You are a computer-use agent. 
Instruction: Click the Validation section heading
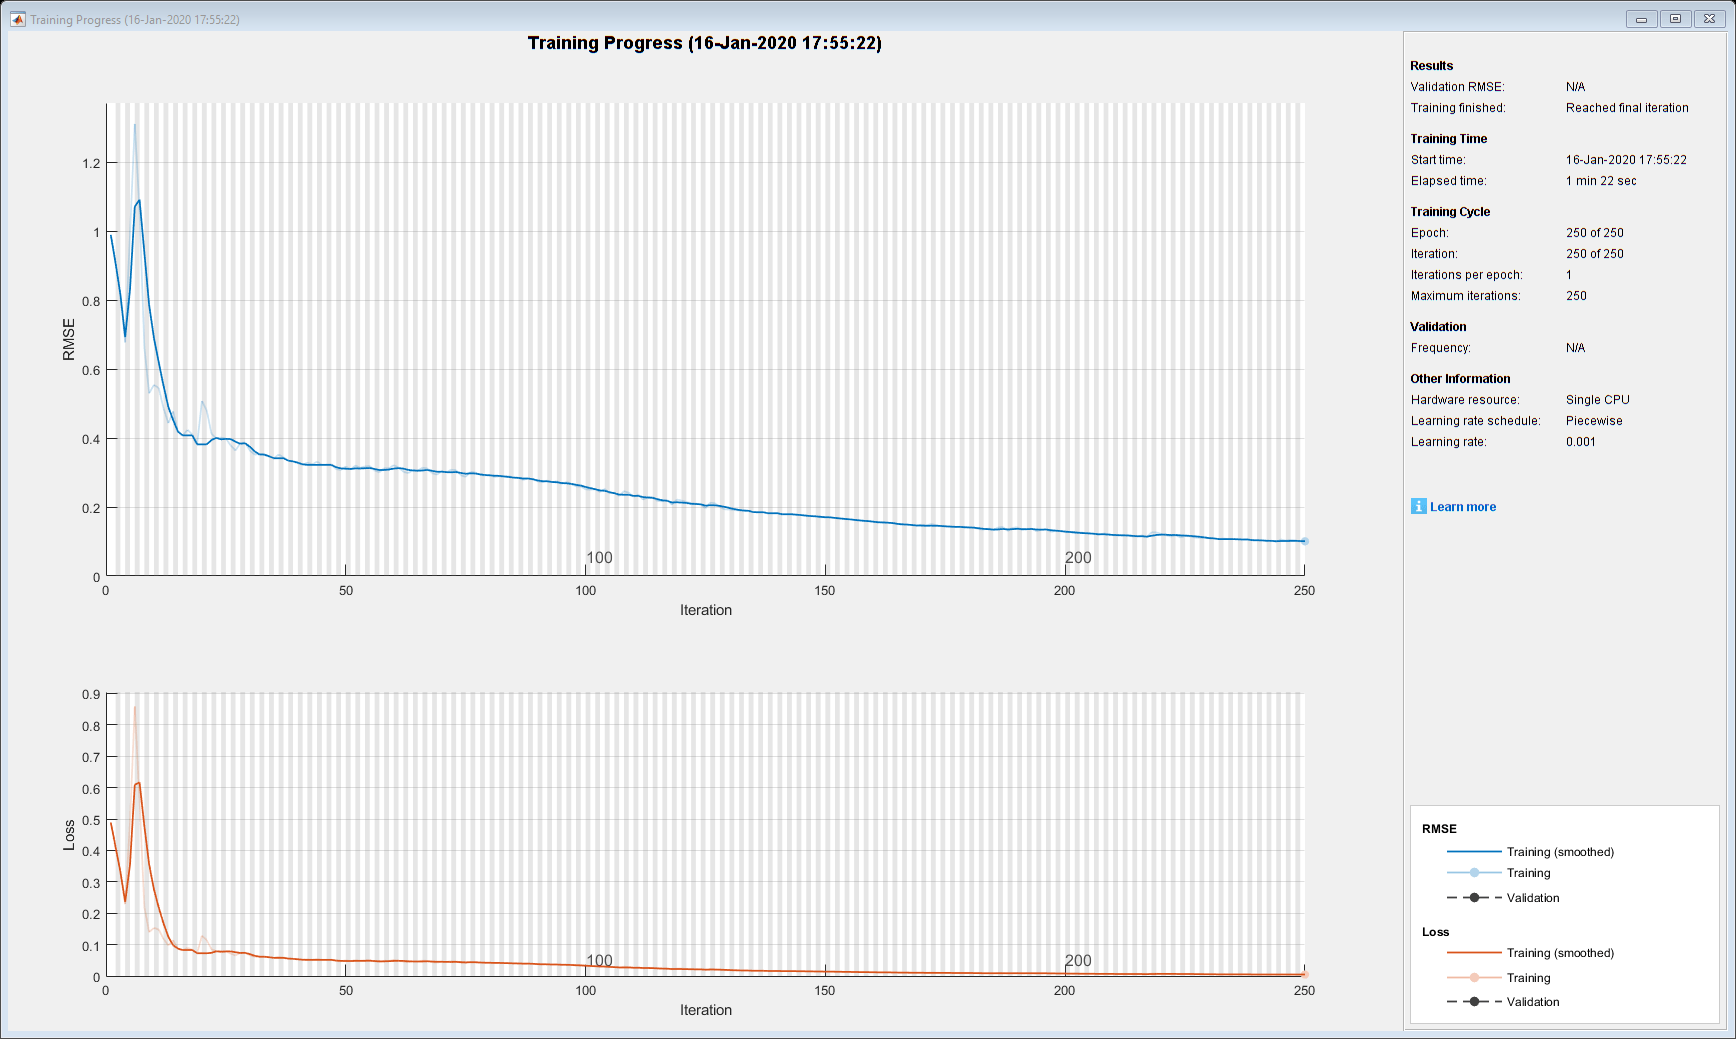click(1438, 326)
